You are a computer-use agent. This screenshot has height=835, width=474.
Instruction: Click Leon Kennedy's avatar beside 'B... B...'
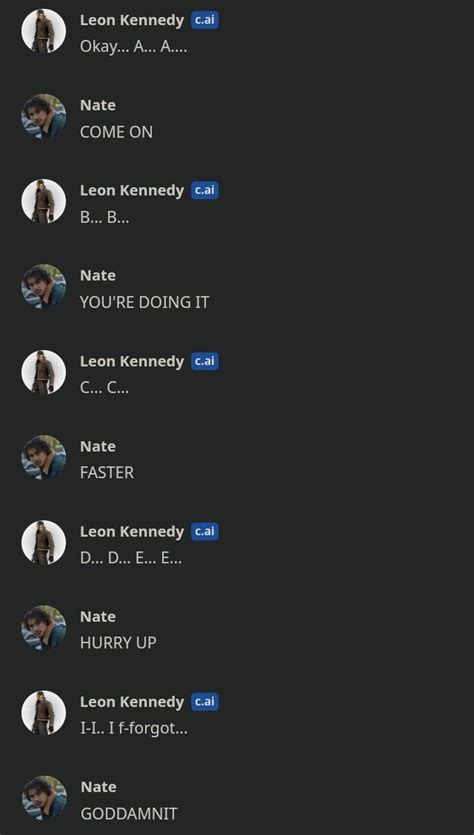44,201
